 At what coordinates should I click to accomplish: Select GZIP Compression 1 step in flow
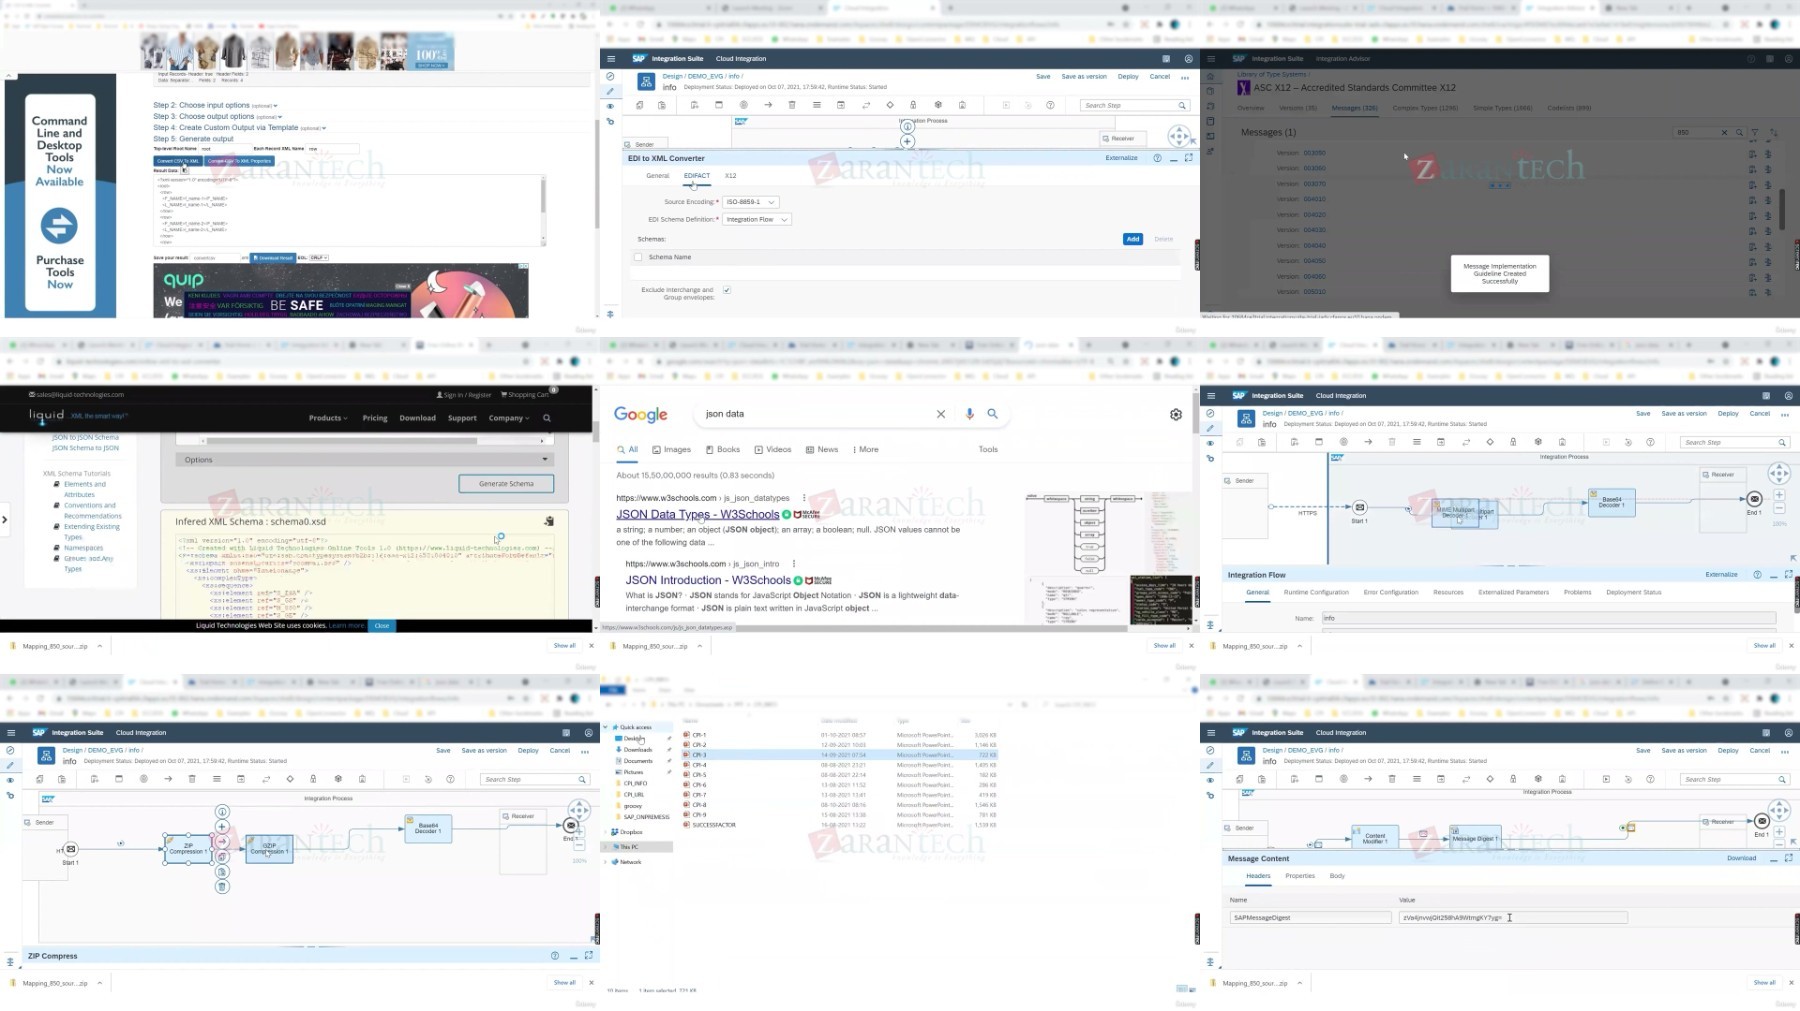[x=269, y=849]
